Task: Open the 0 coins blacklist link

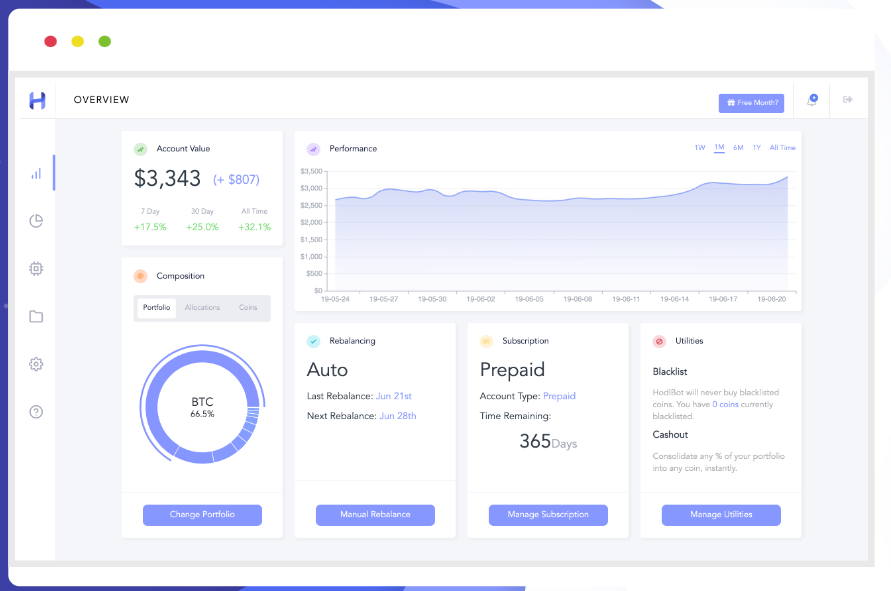Action: point(726,405)
